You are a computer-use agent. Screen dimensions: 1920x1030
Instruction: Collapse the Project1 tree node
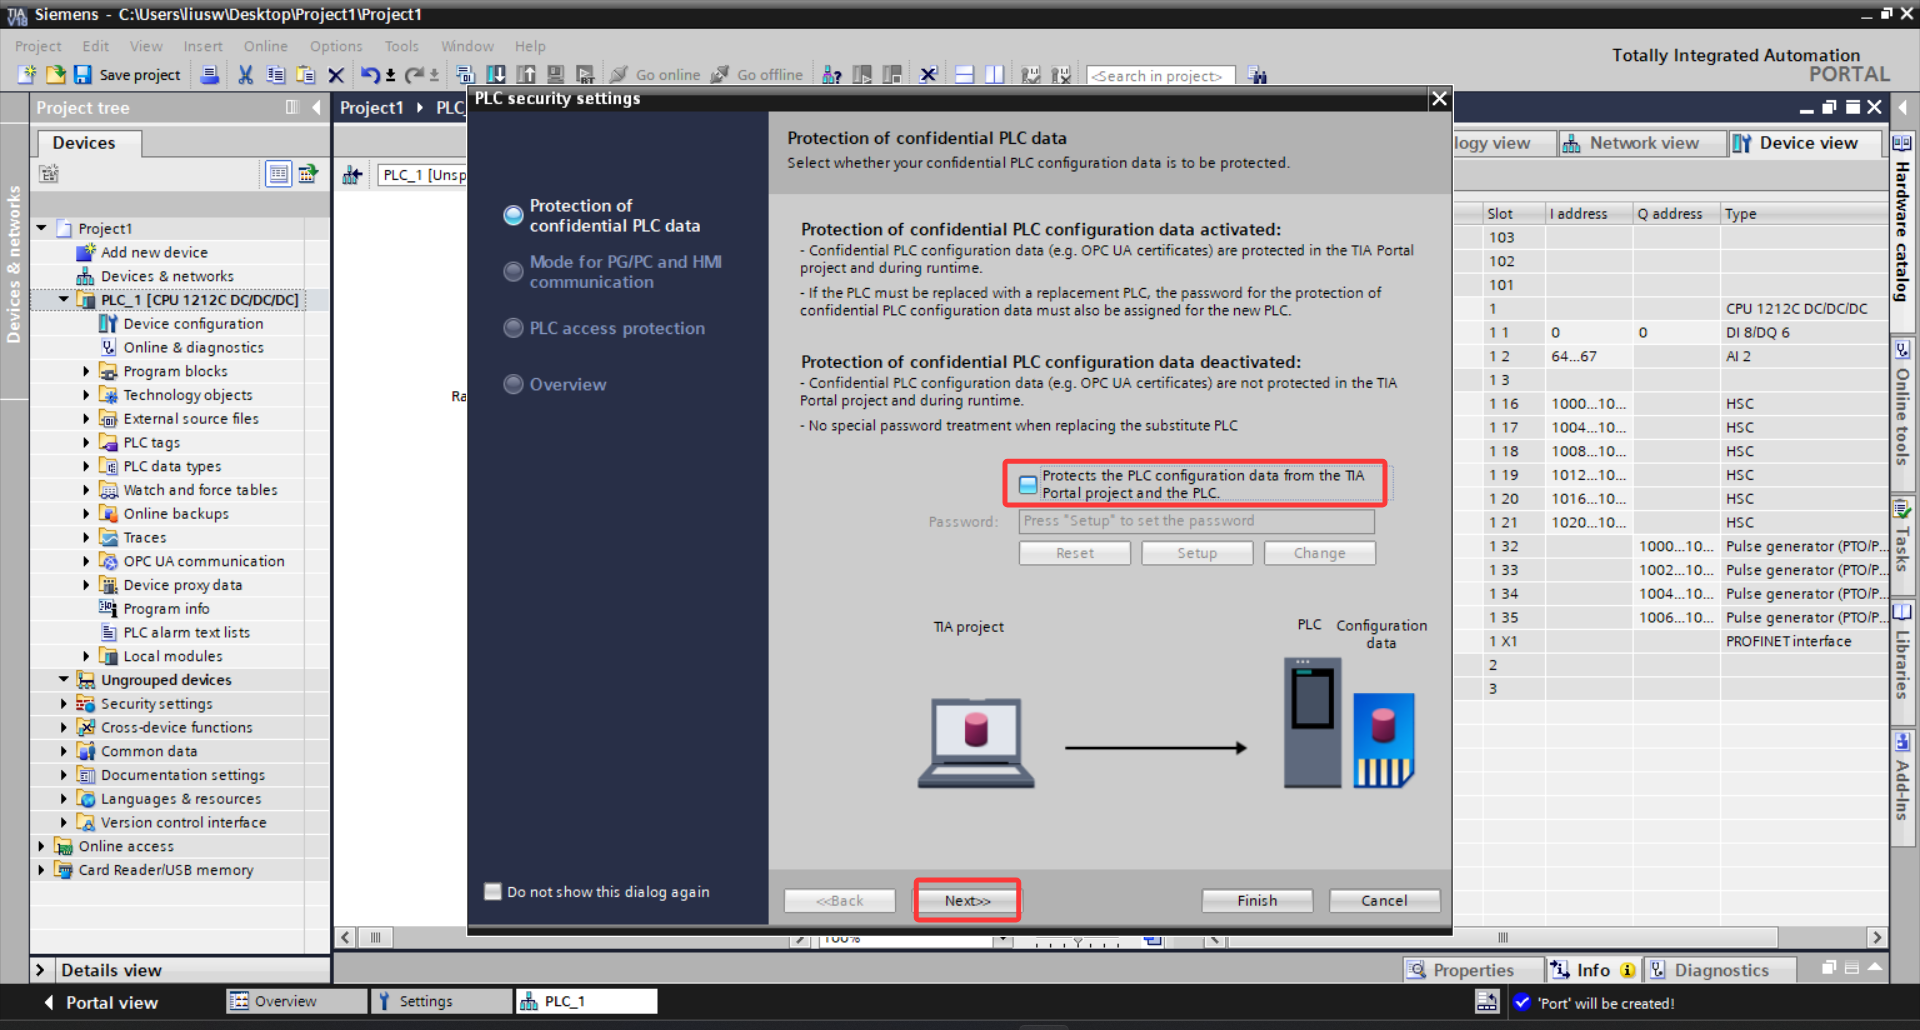pyautogui.click(x=42, y=228)
